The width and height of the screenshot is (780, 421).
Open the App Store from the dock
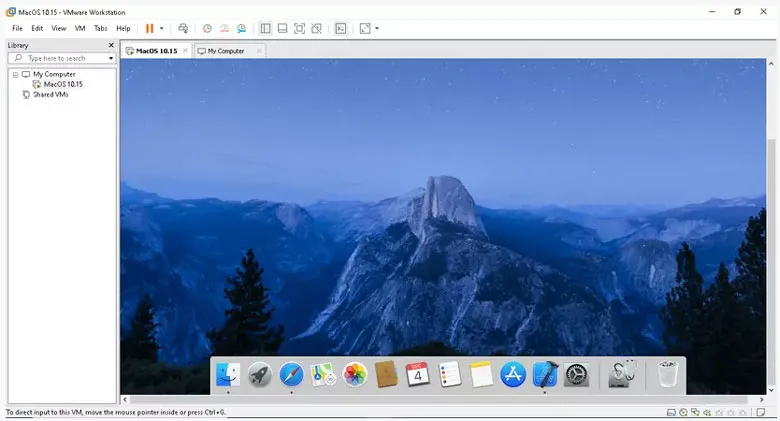(x=513, y=374)
